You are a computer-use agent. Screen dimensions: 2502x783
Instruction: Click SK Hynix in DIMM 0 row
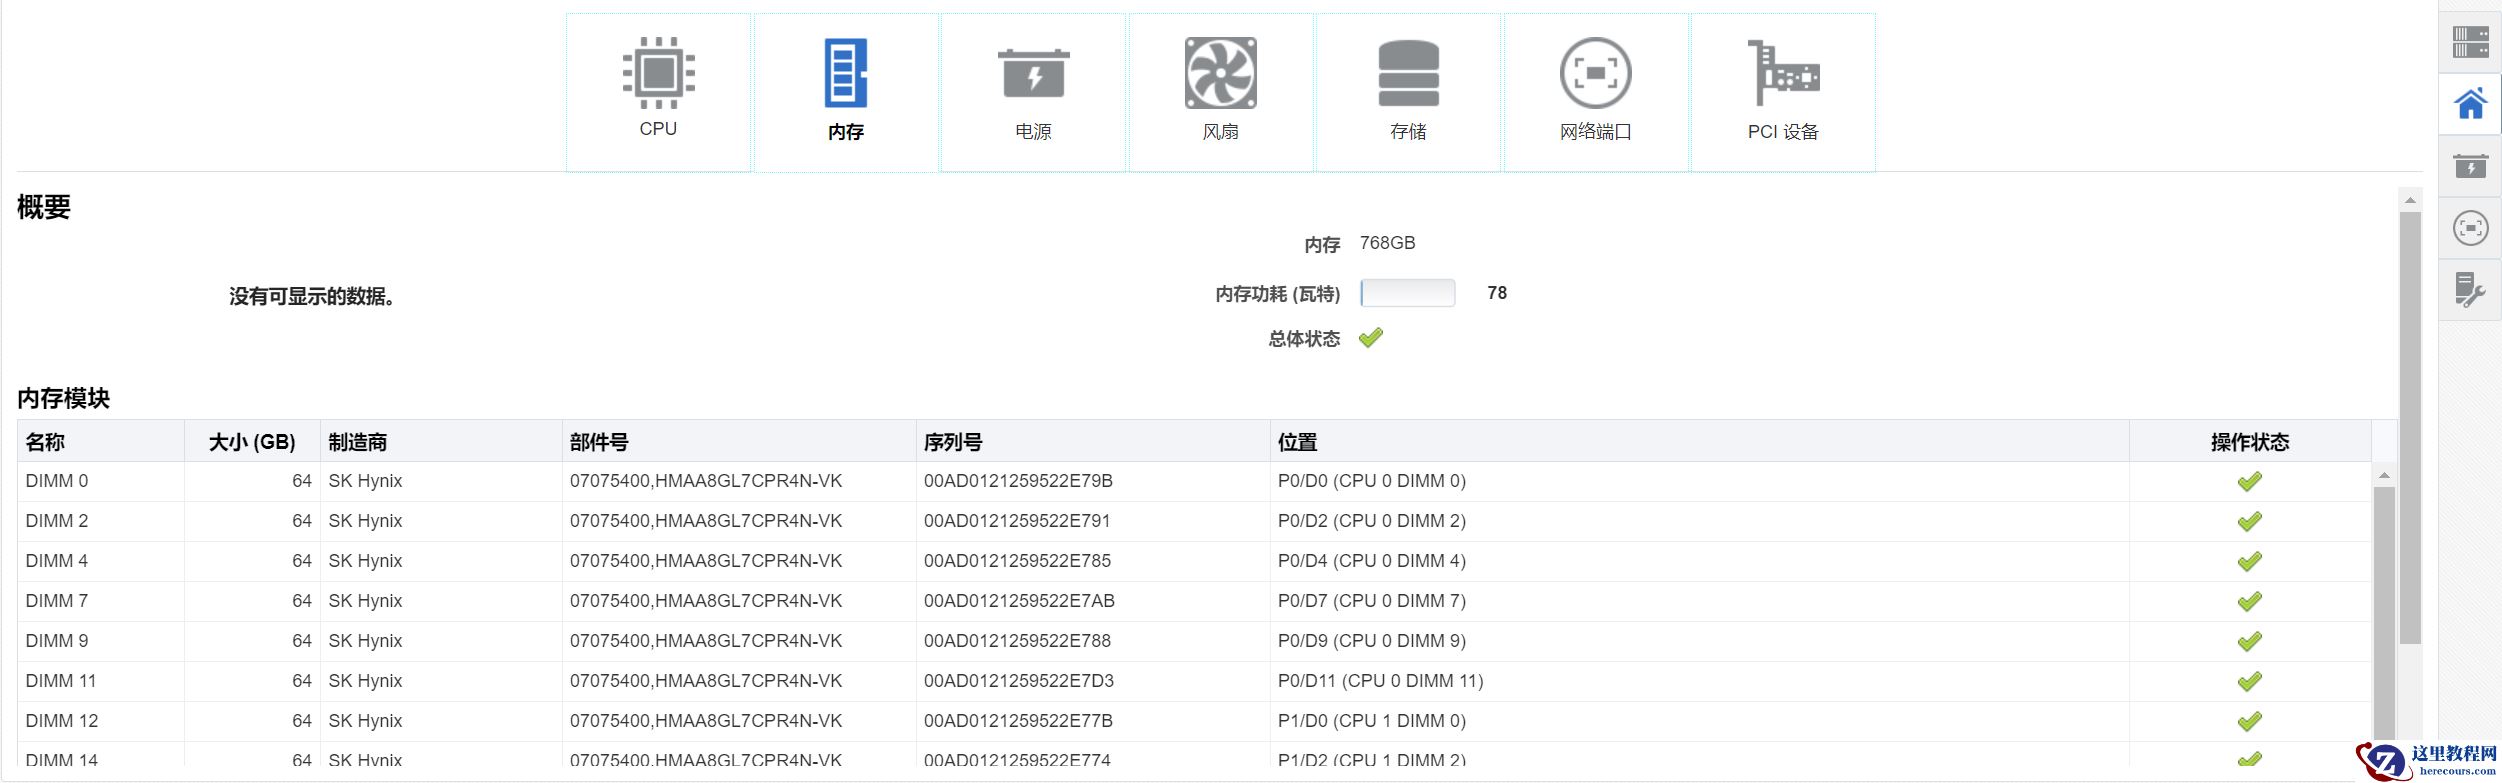(x=365, y=481)
